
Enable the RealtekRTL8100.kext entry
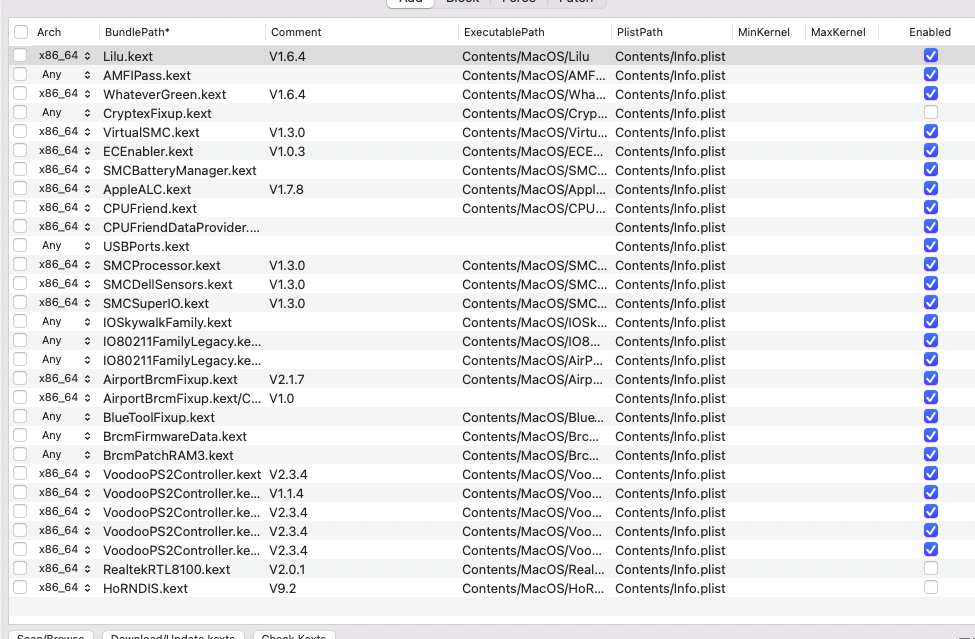(x=930, y=568)
